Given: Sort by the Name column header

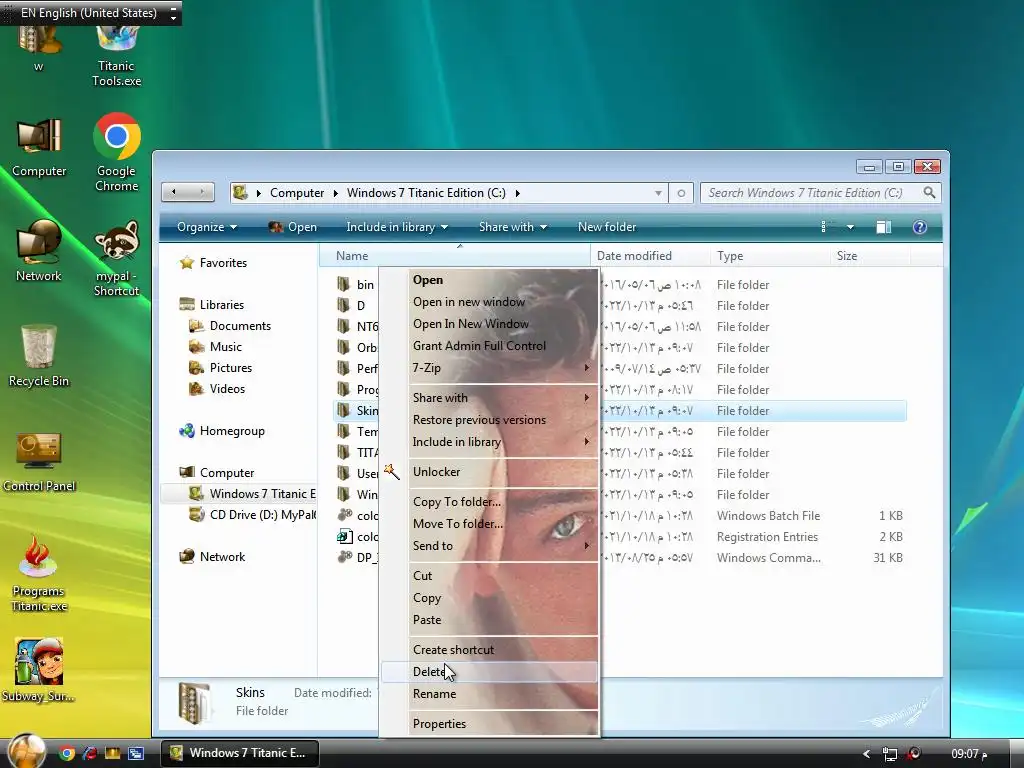Looking at the screenshot, I should point(455,255).
